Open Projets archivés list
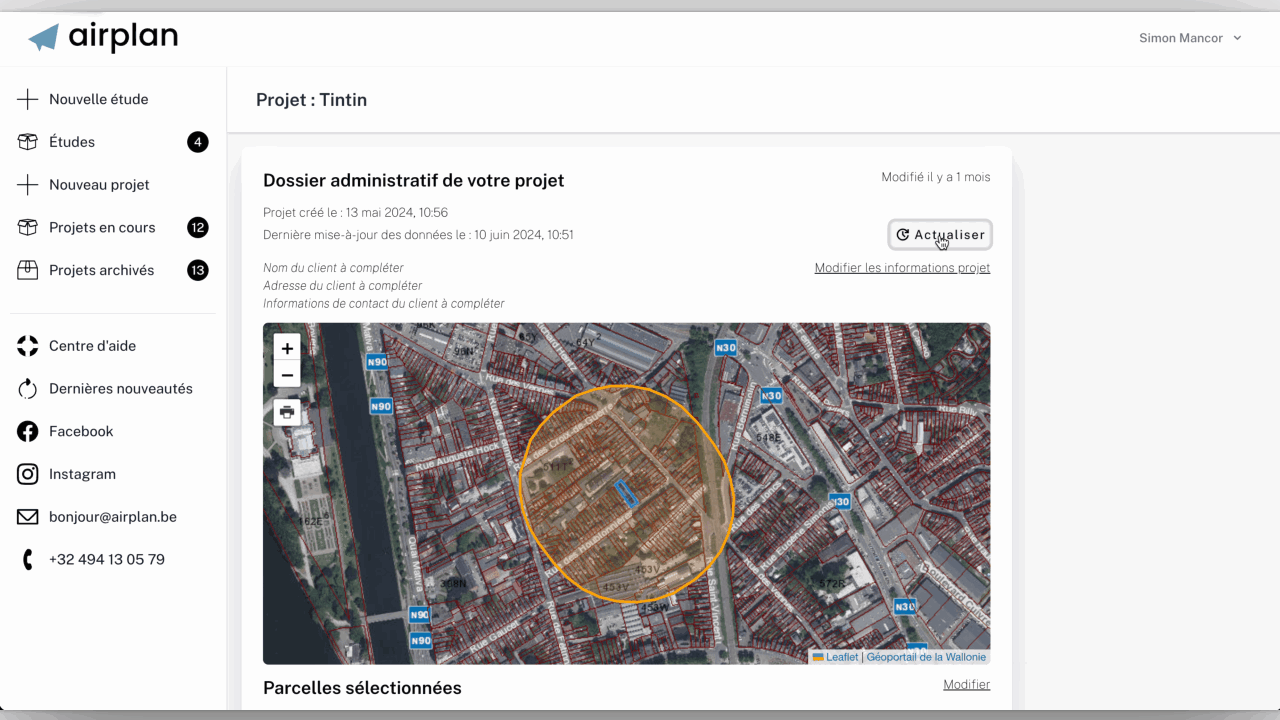The width and height of the screenshot is (1280, 720). click(102, 270)
